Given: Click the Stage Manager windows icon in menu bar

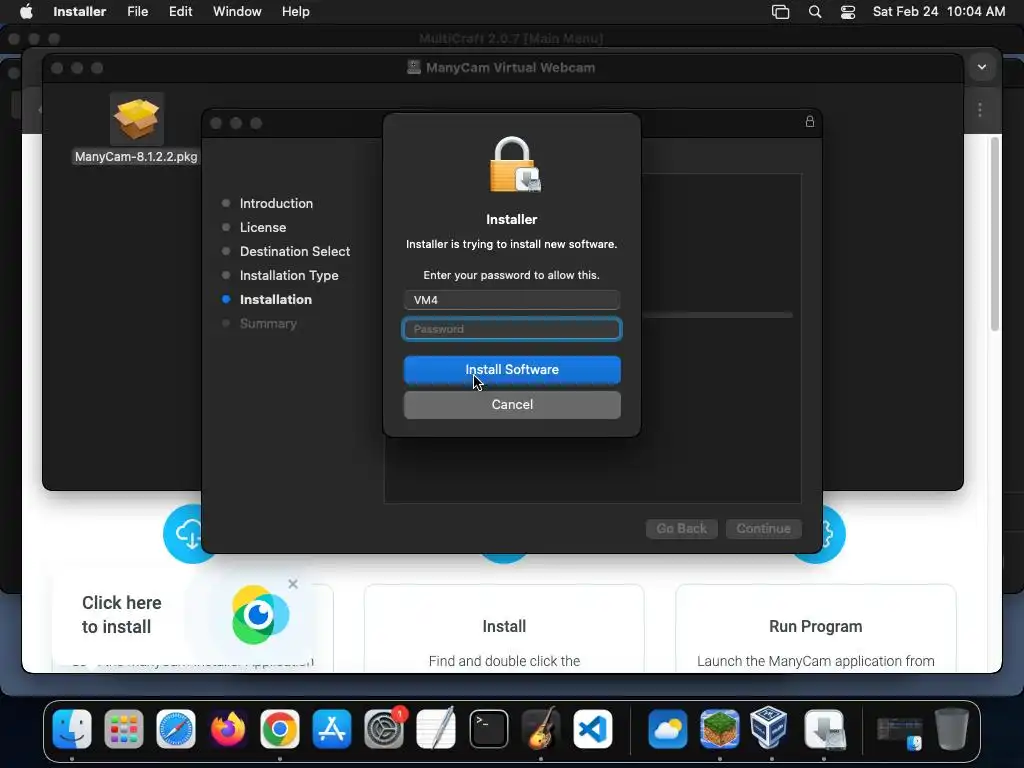Looking at the screenshot, I should coord(780,12).
